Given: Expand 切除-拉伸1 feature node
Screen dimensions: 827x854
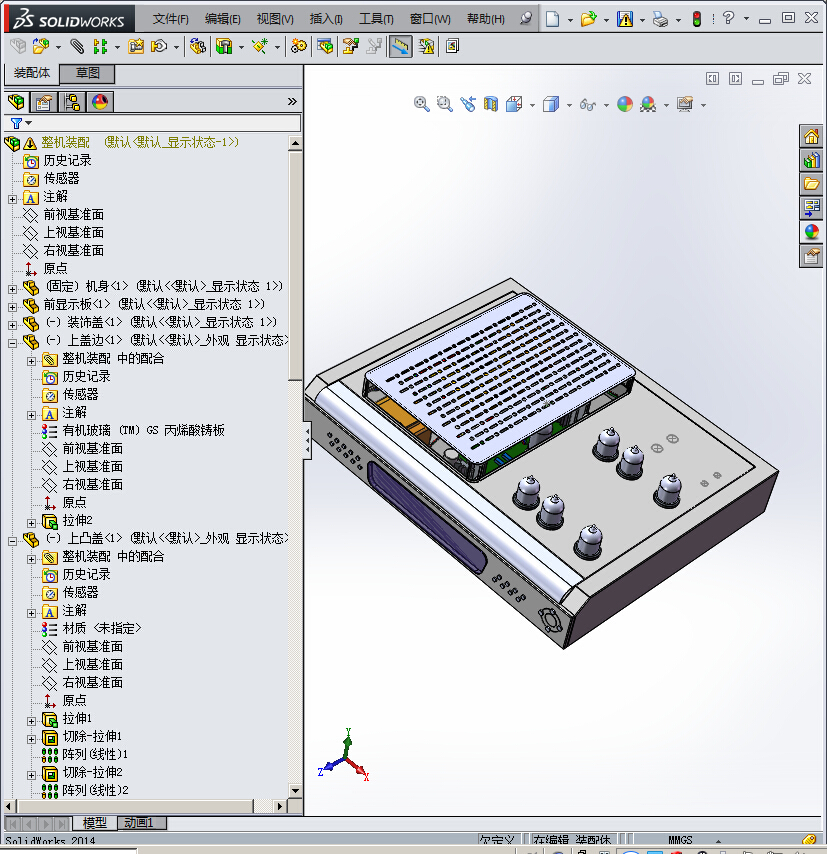Looking at the screenshot, I should (x=32, y=739).
